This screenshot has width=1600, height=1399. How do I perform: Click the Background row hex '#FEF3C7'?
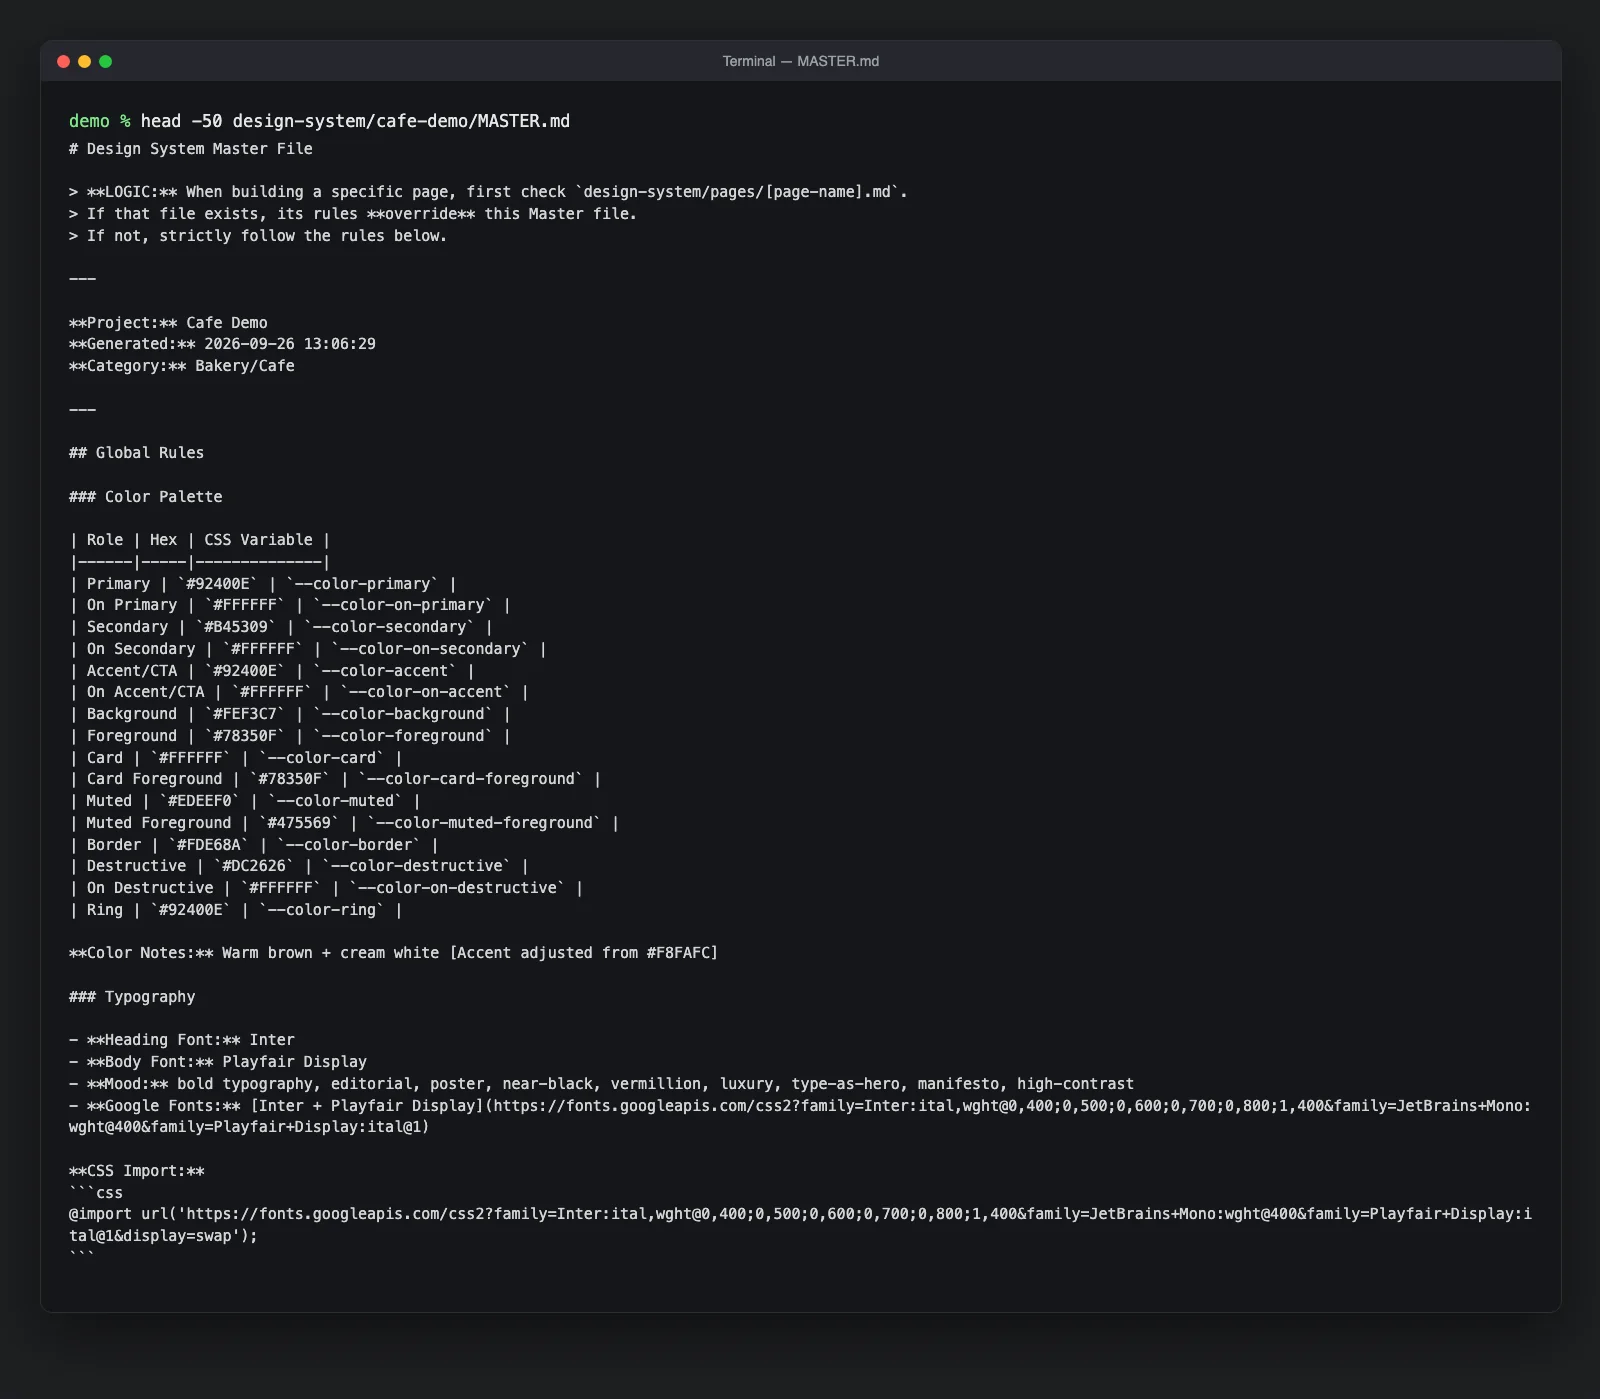click(x=245, y=714)
